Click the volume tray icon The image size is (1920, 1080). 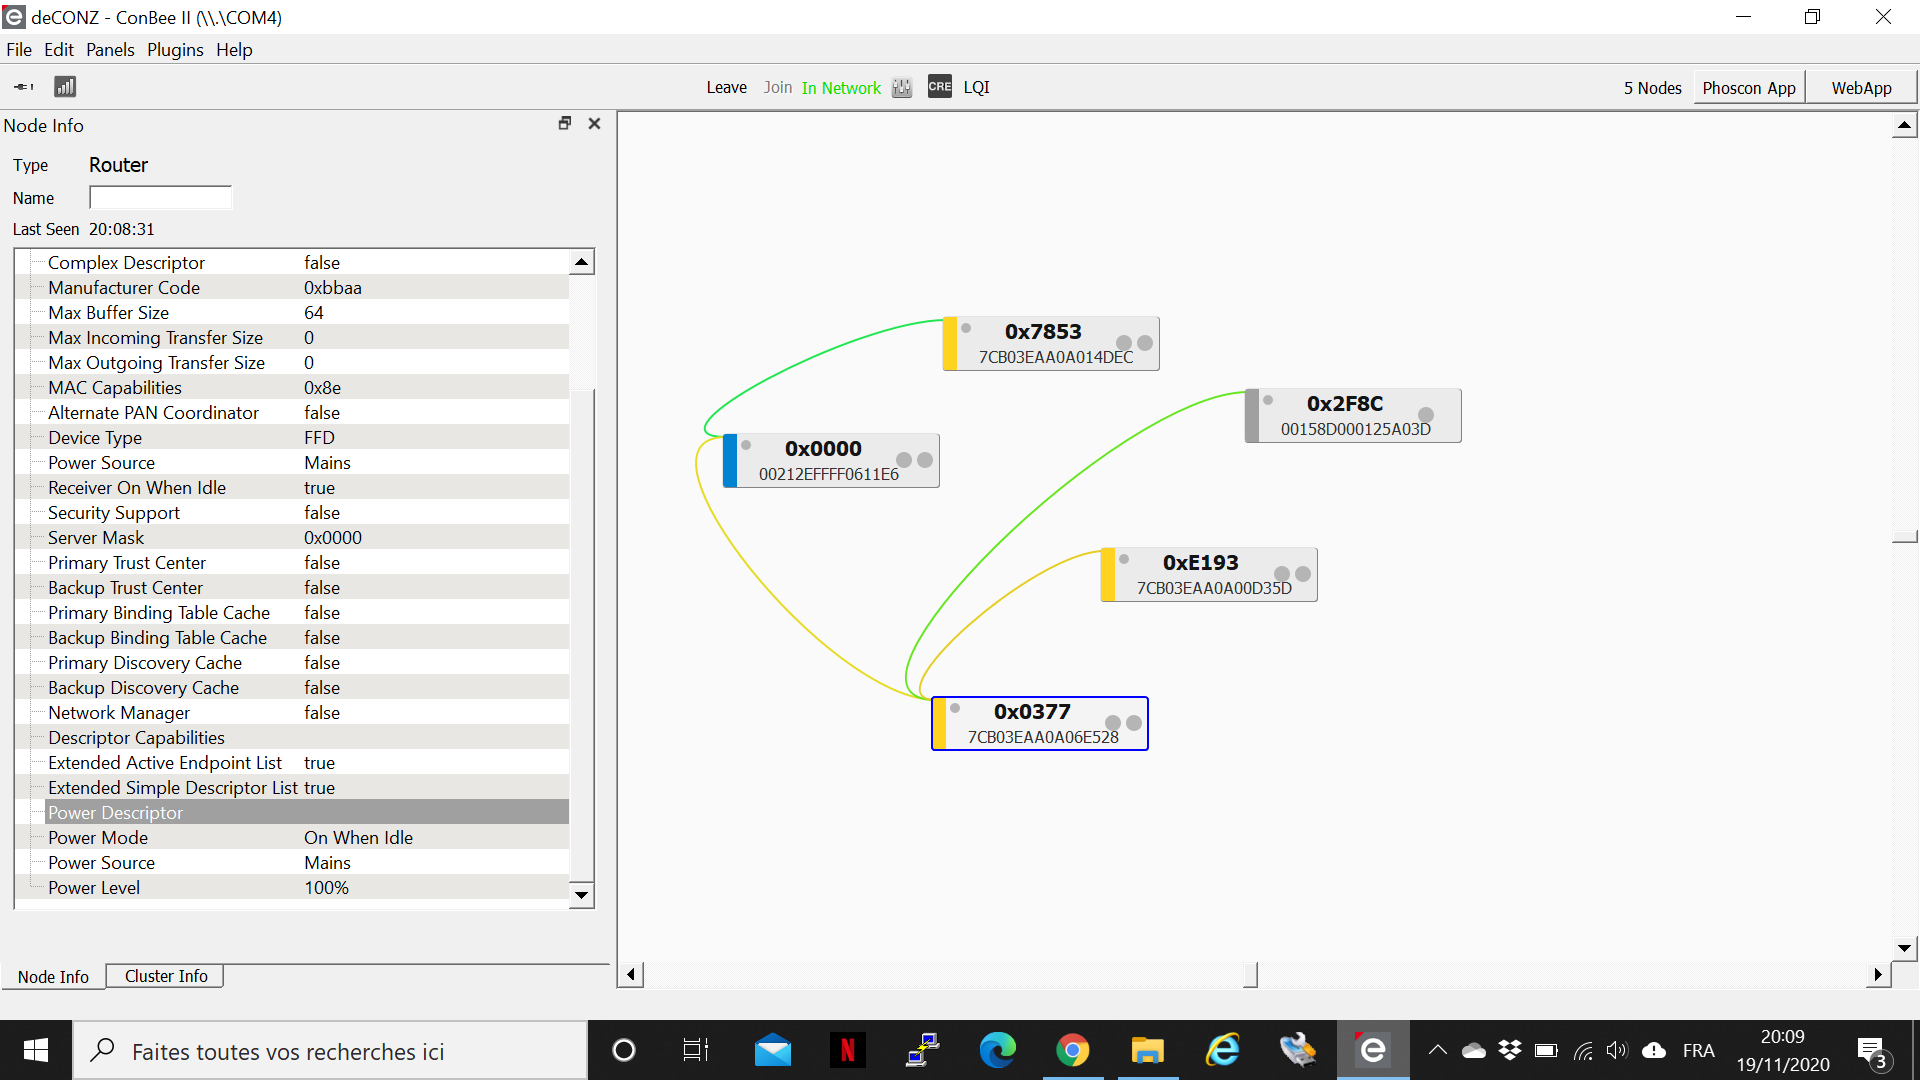click(x=1617, y=1051)
